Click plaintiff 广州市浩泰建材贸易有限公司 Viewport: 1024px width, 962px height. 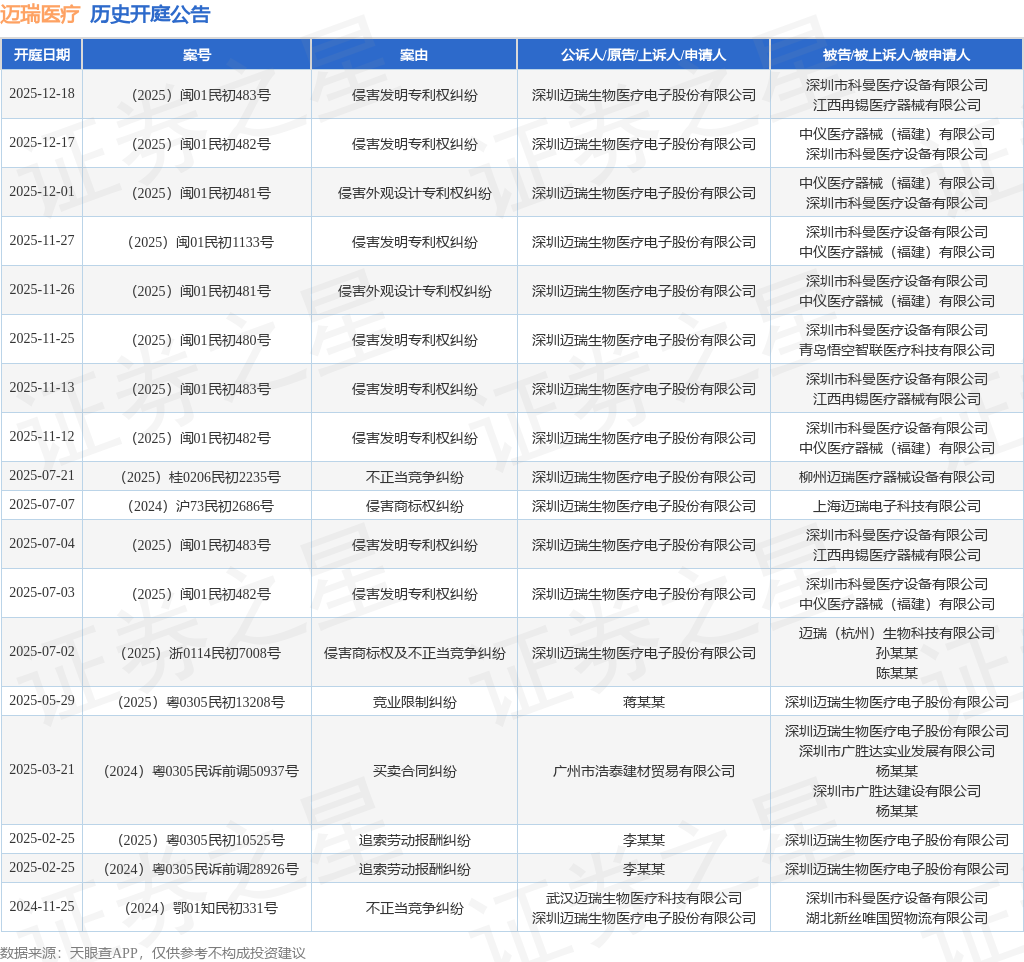(643, 771)
